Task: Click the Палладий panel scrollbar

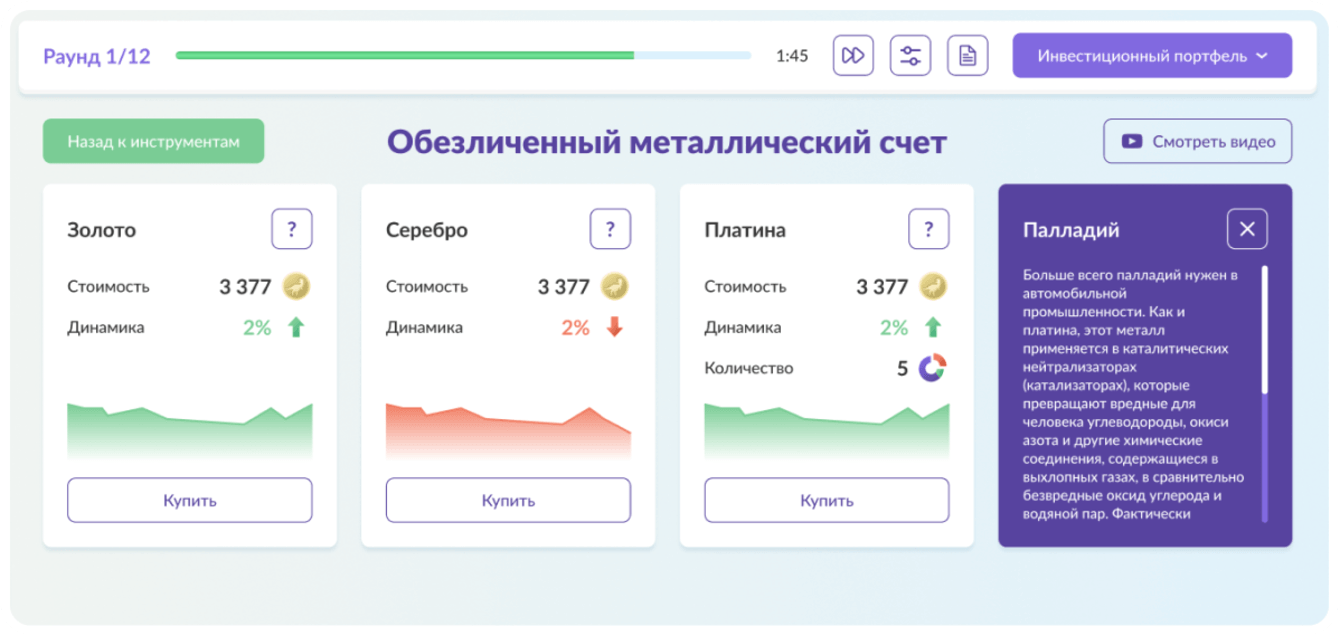Action: (1264, 394)
